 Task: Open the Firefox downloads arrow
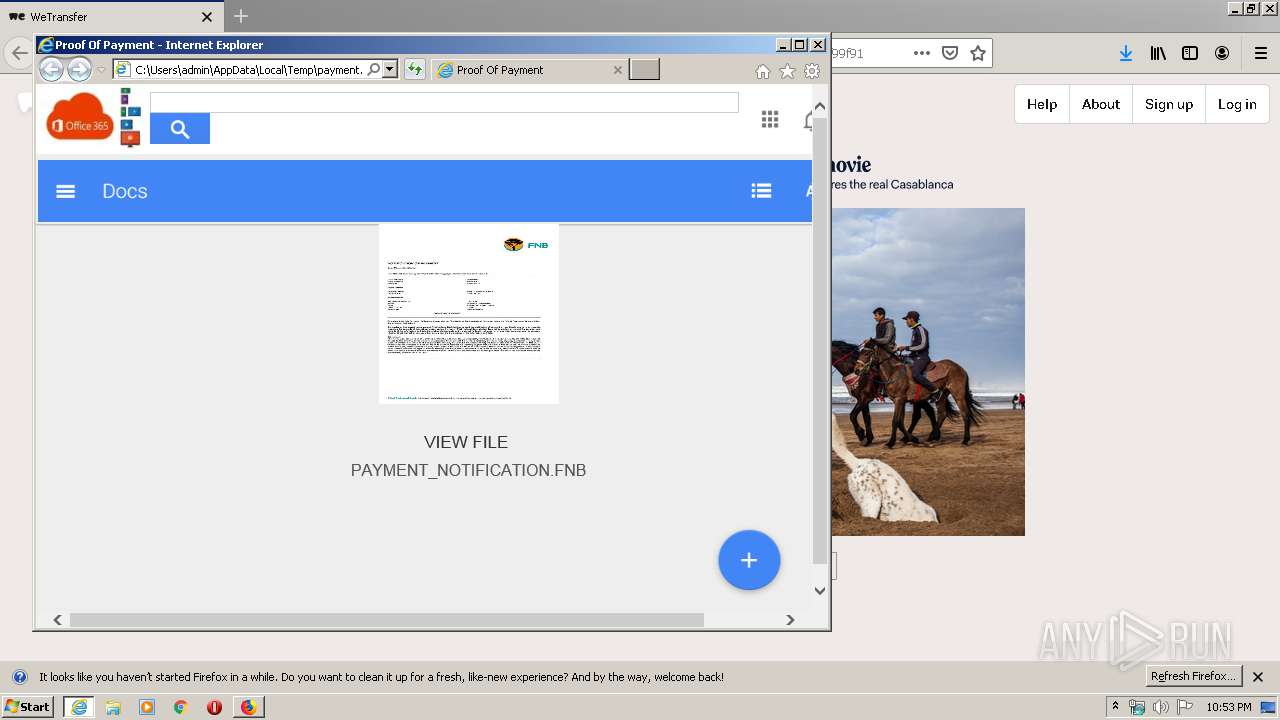1126,53
